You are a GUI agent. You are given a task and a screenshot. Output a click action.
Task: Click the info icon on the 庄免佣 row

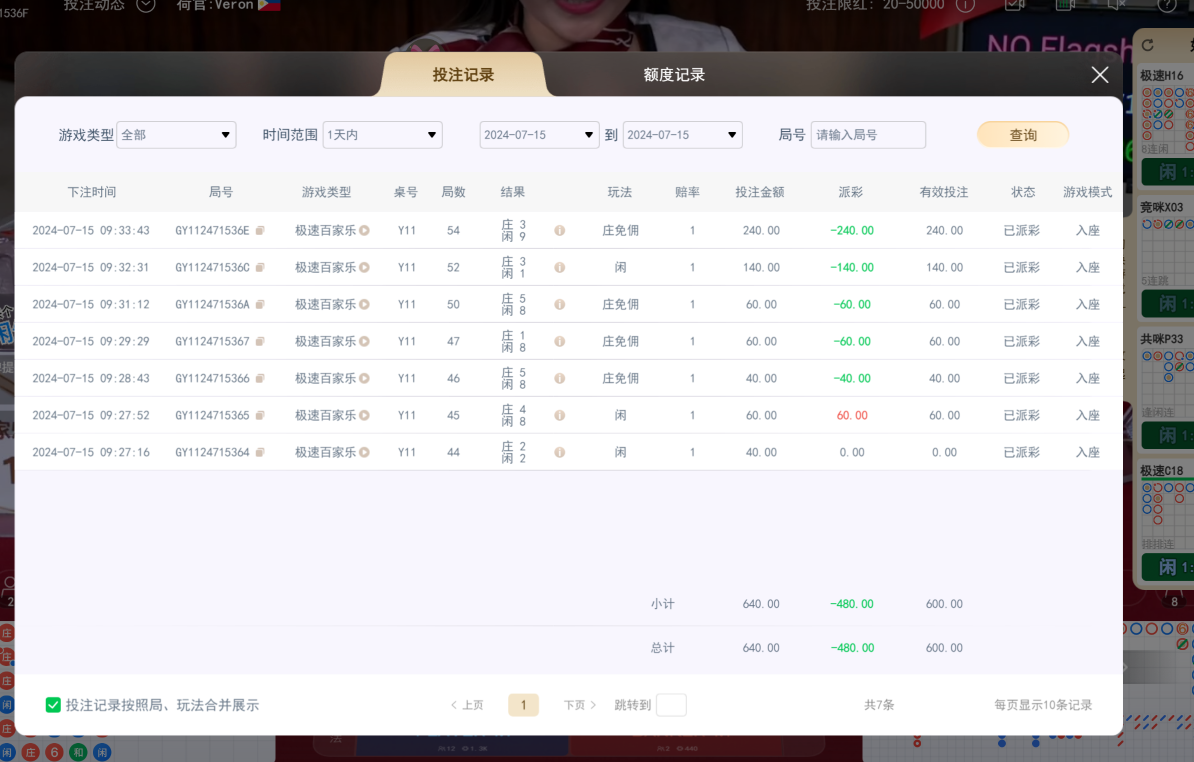click(x=559, y=230)
